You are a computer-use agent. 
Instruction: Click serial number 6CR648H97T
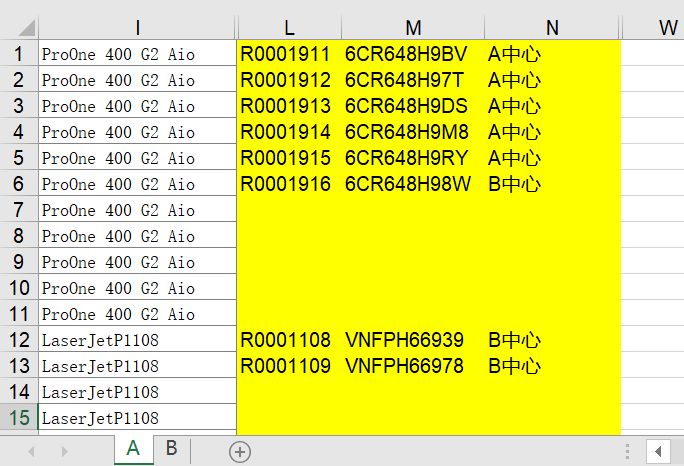pos(404,80)
